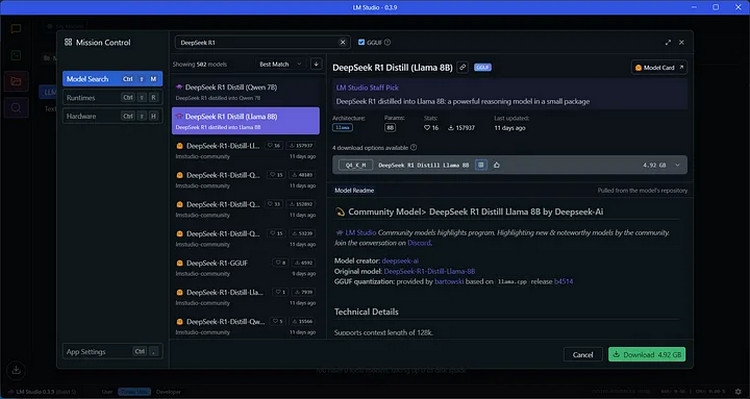Select DeepSeek R1 Distill (Qwen 7B) result
750x399 pixels.
(245, 92)
